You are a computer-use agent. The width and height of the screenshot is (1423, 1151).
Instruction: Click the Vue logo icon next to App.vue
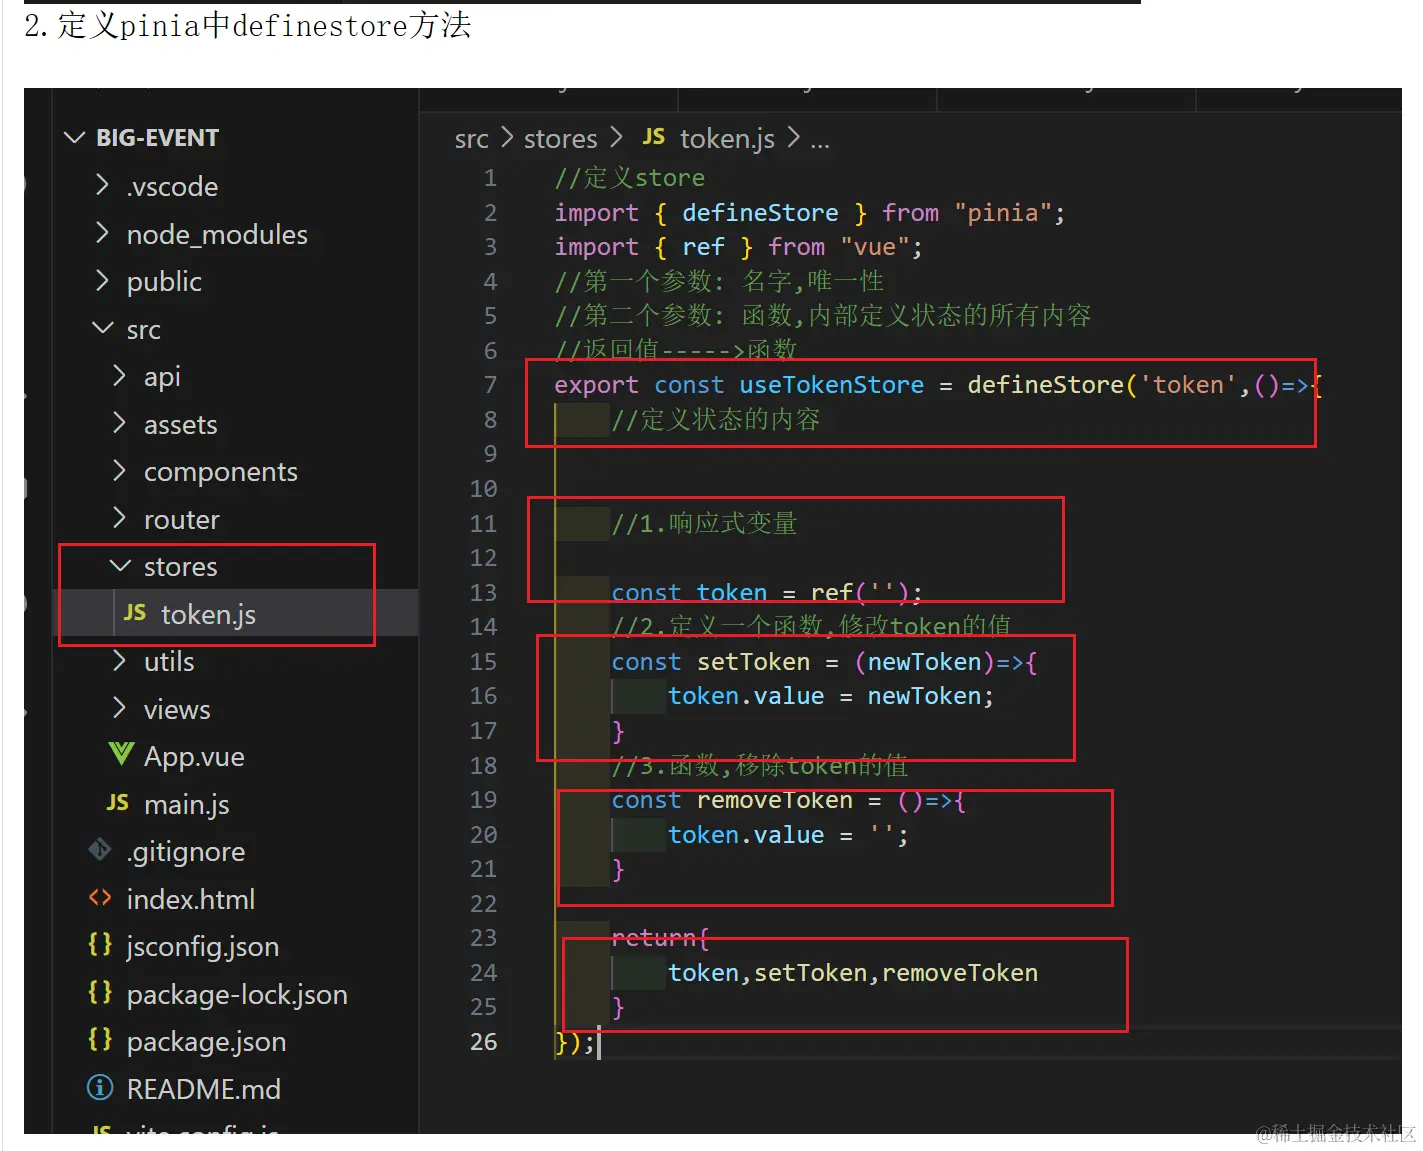coord(121,755)
